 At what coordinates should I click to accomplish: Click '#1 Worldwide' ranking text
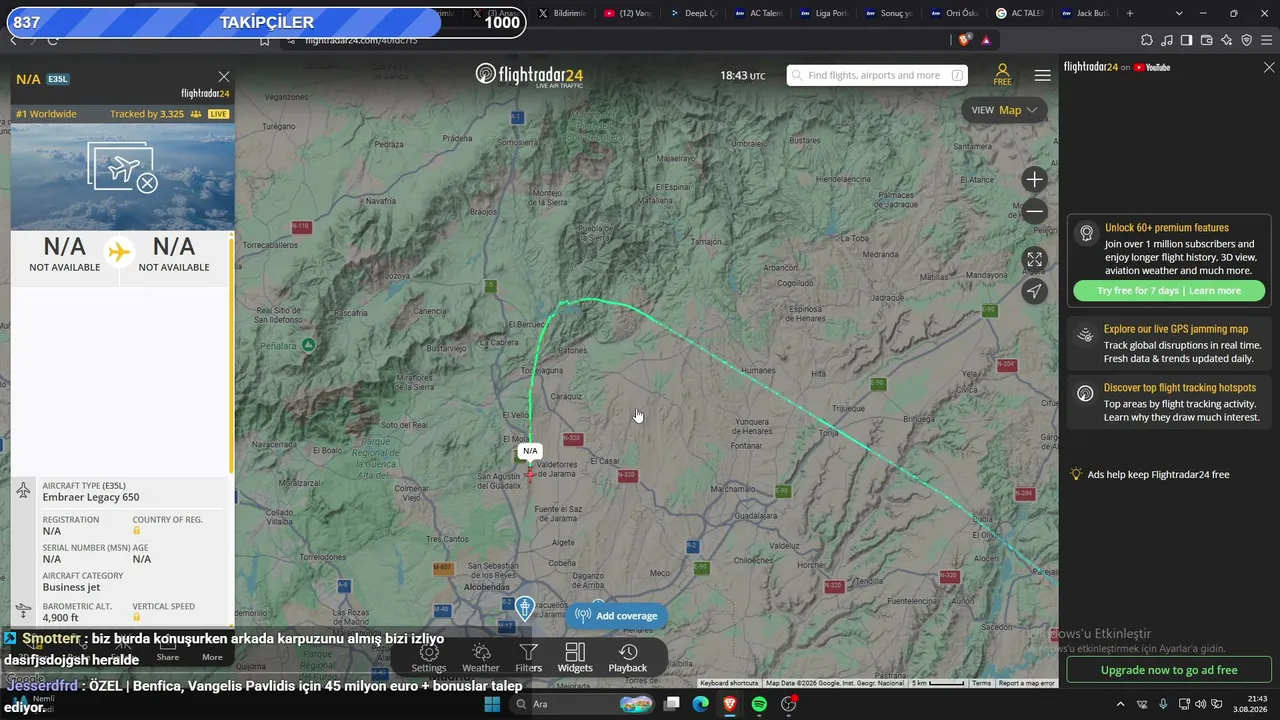[46, 114]
